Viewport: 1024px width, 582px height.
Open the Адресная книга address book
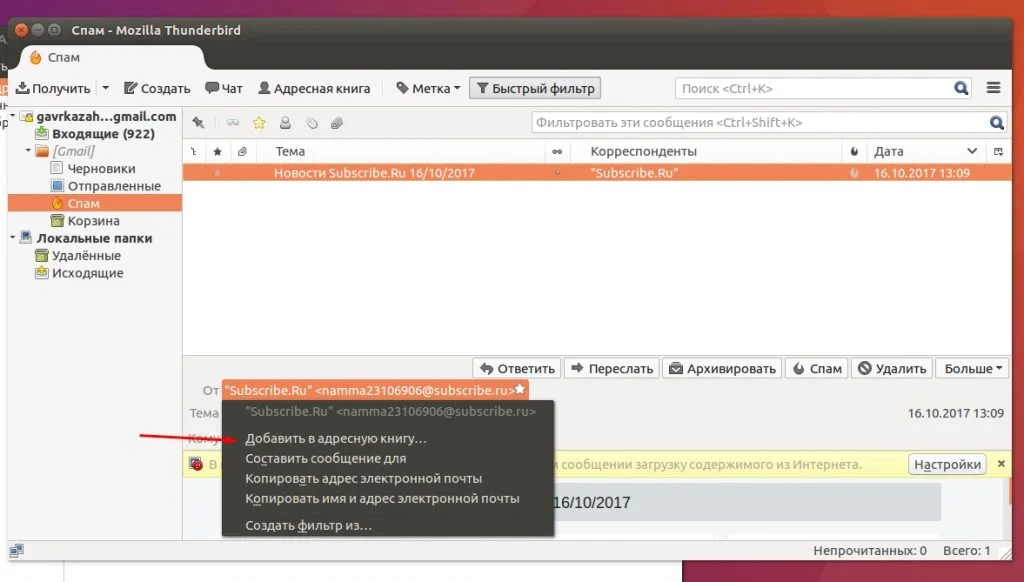click(314, 88)
